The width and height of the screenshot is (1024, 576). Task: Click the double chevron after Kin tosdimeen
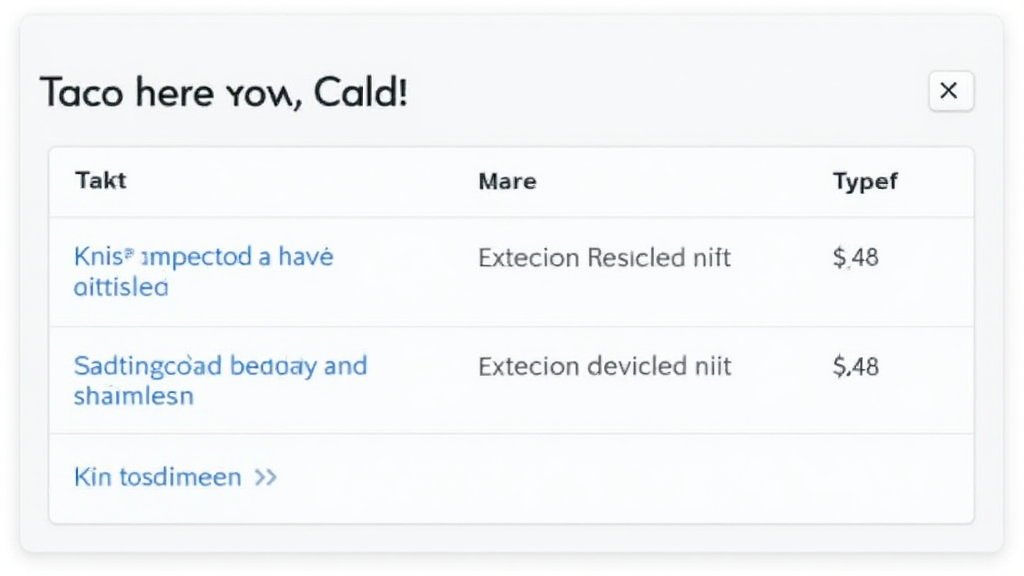click(x=265, y=477)
